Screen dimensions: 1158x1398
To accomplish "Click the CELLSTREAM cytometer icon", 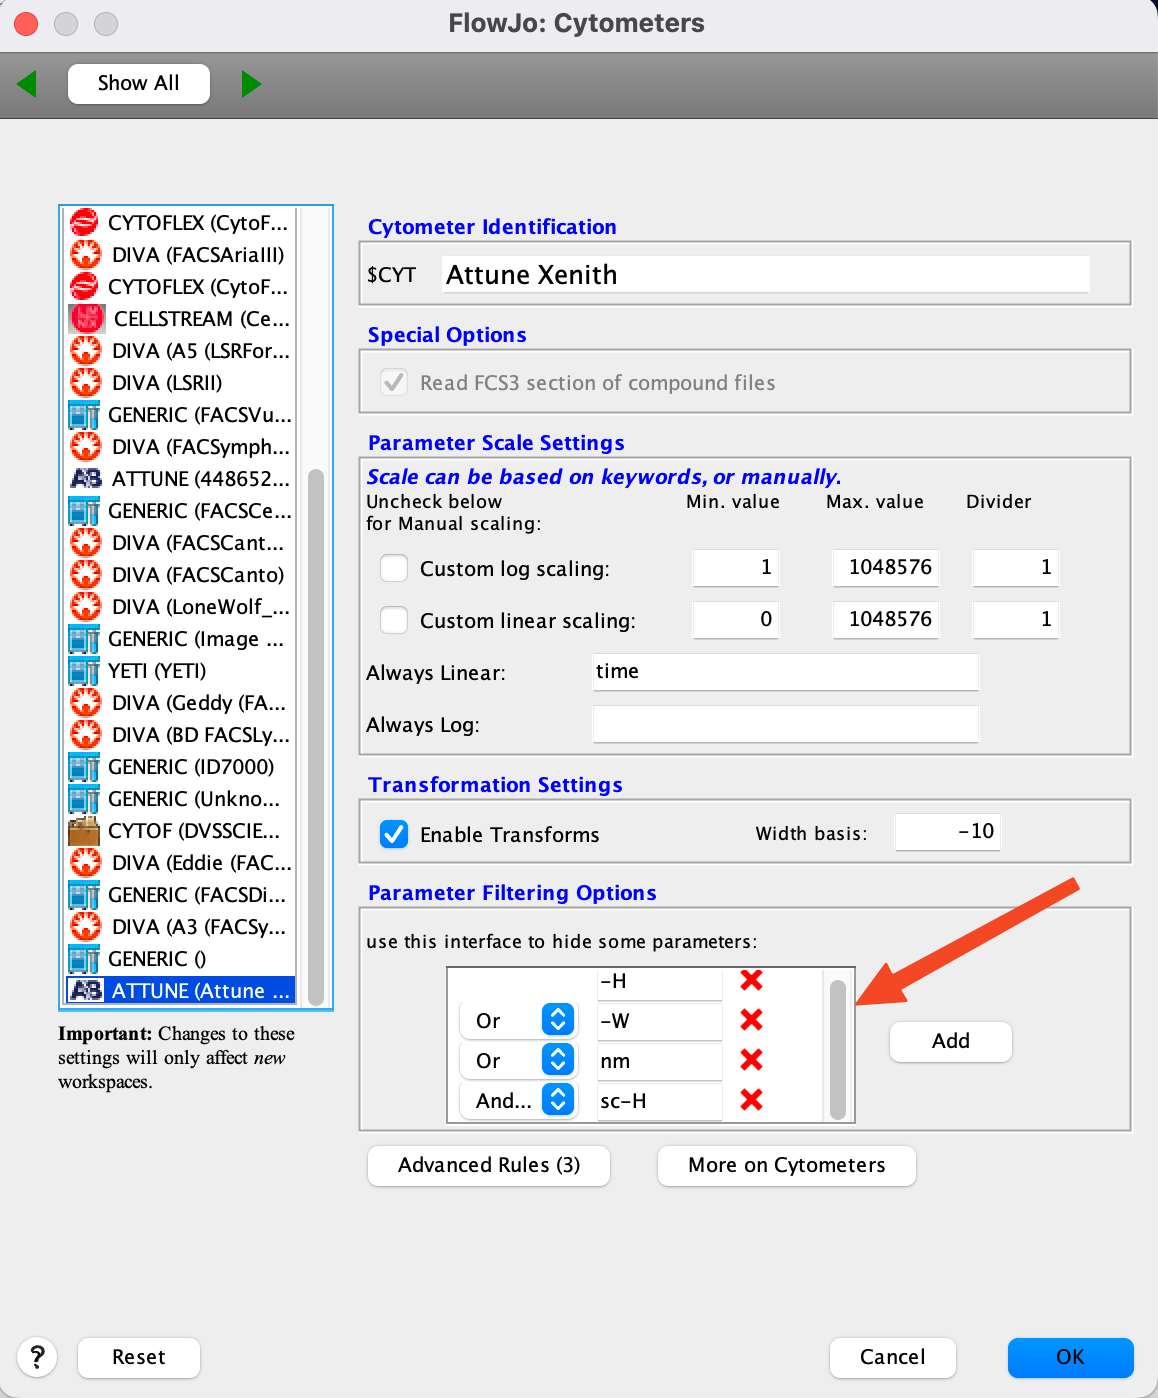I will click(86, 319).
